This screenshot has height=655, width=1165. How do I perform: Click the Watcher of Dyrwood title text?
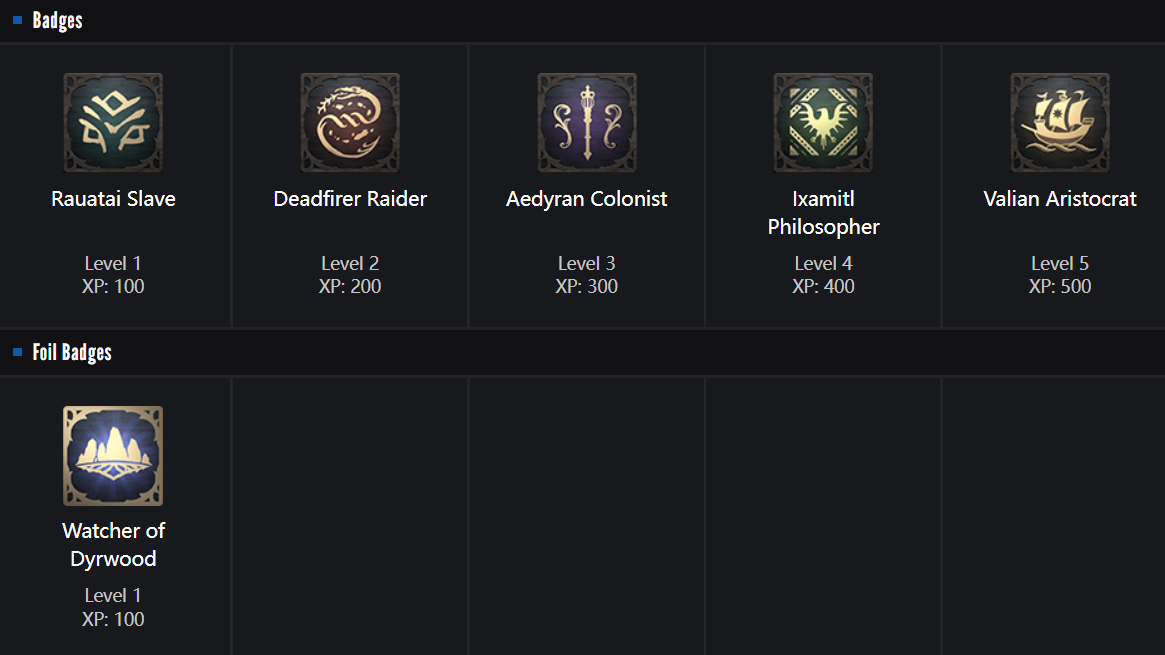pyautogui.click(x=113, y=544)
